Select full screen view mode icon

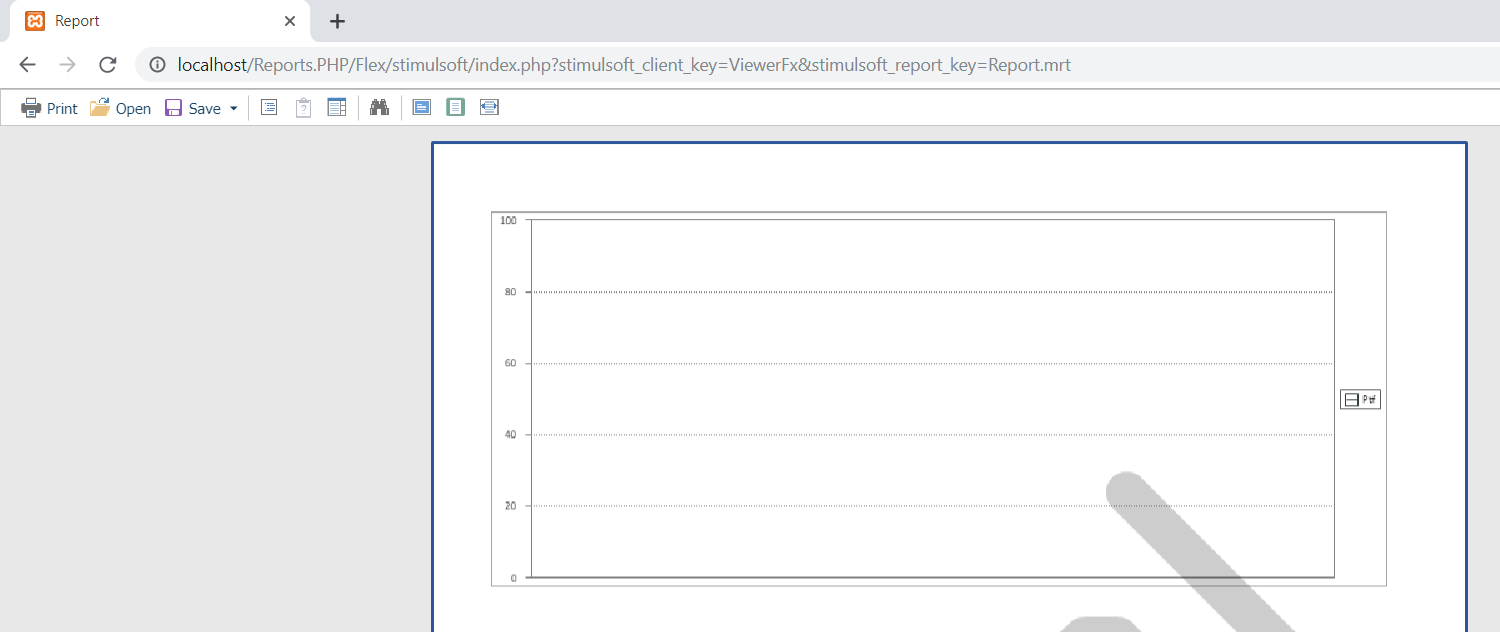[422, 107]
